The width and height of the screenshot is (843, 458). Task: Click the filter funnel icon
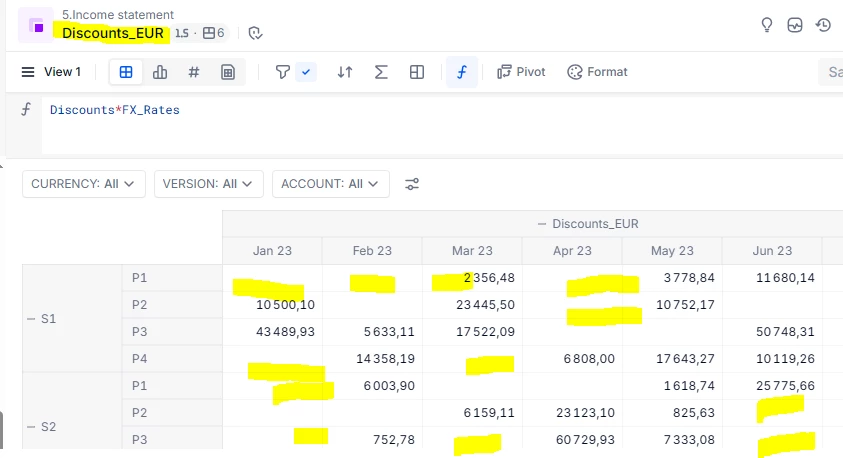(x=283, y=72)
